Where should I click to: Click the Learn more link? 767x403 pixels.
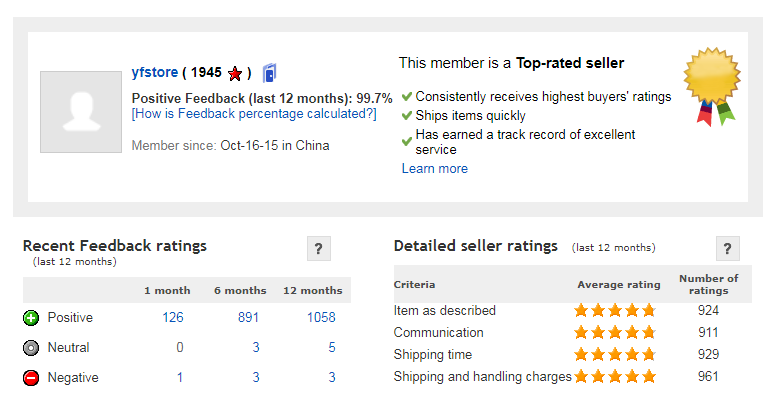[435, 169]
